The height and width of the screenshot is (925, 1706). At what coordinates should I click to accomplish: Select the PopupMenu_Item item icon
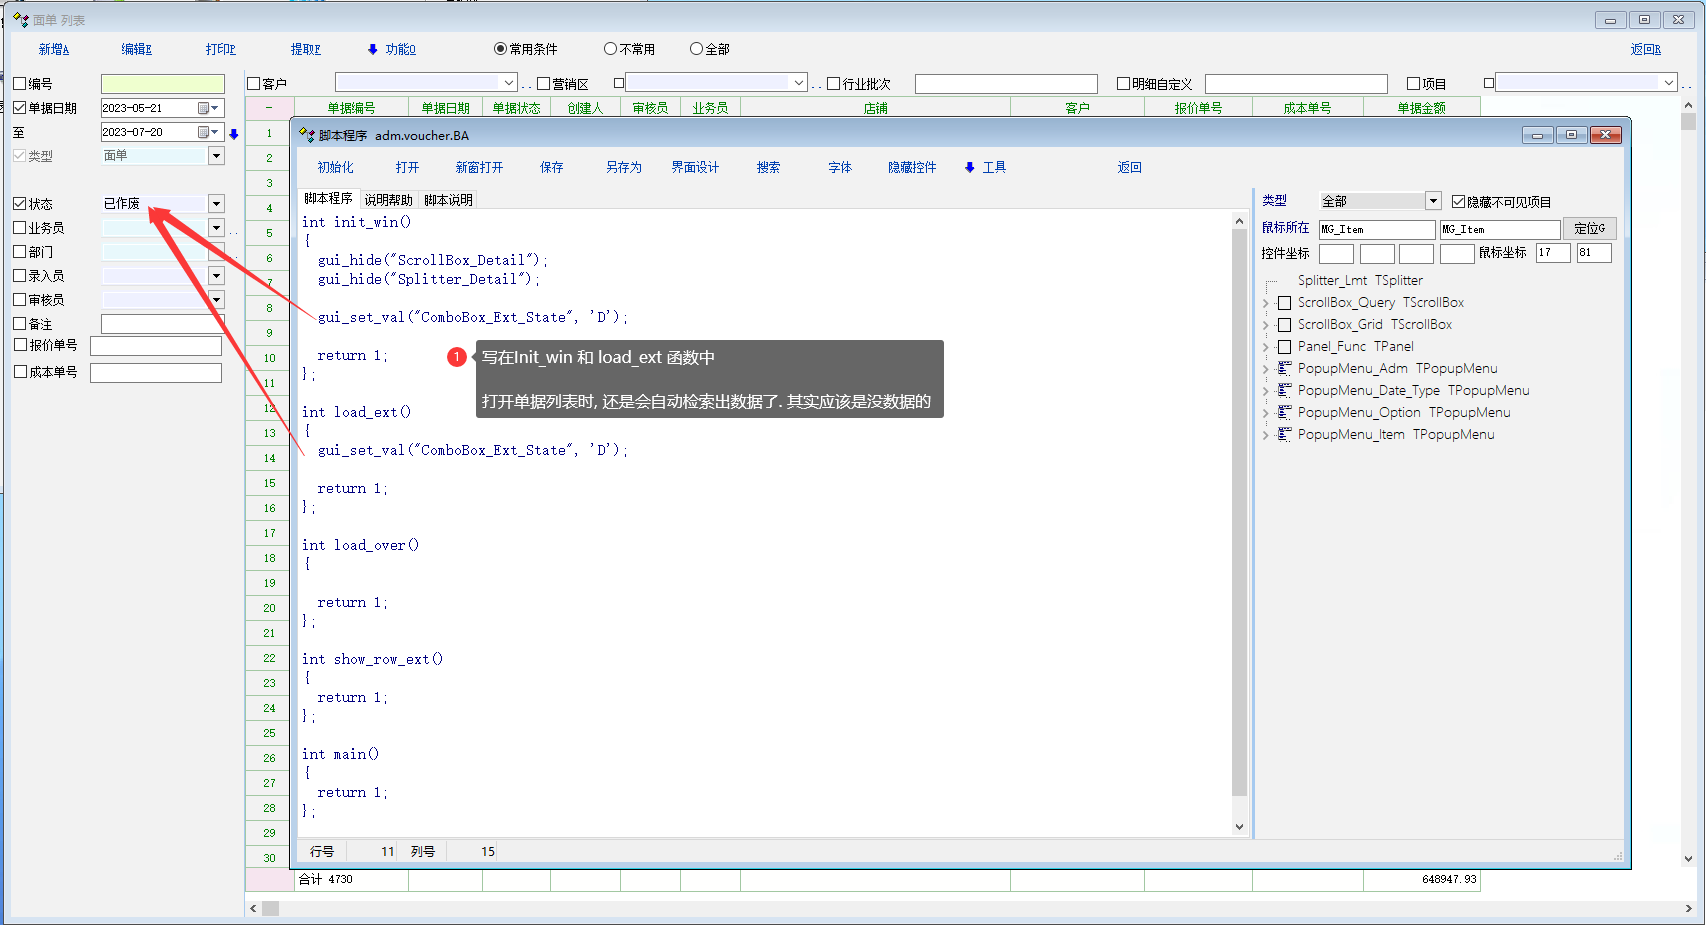(1285, 435)
